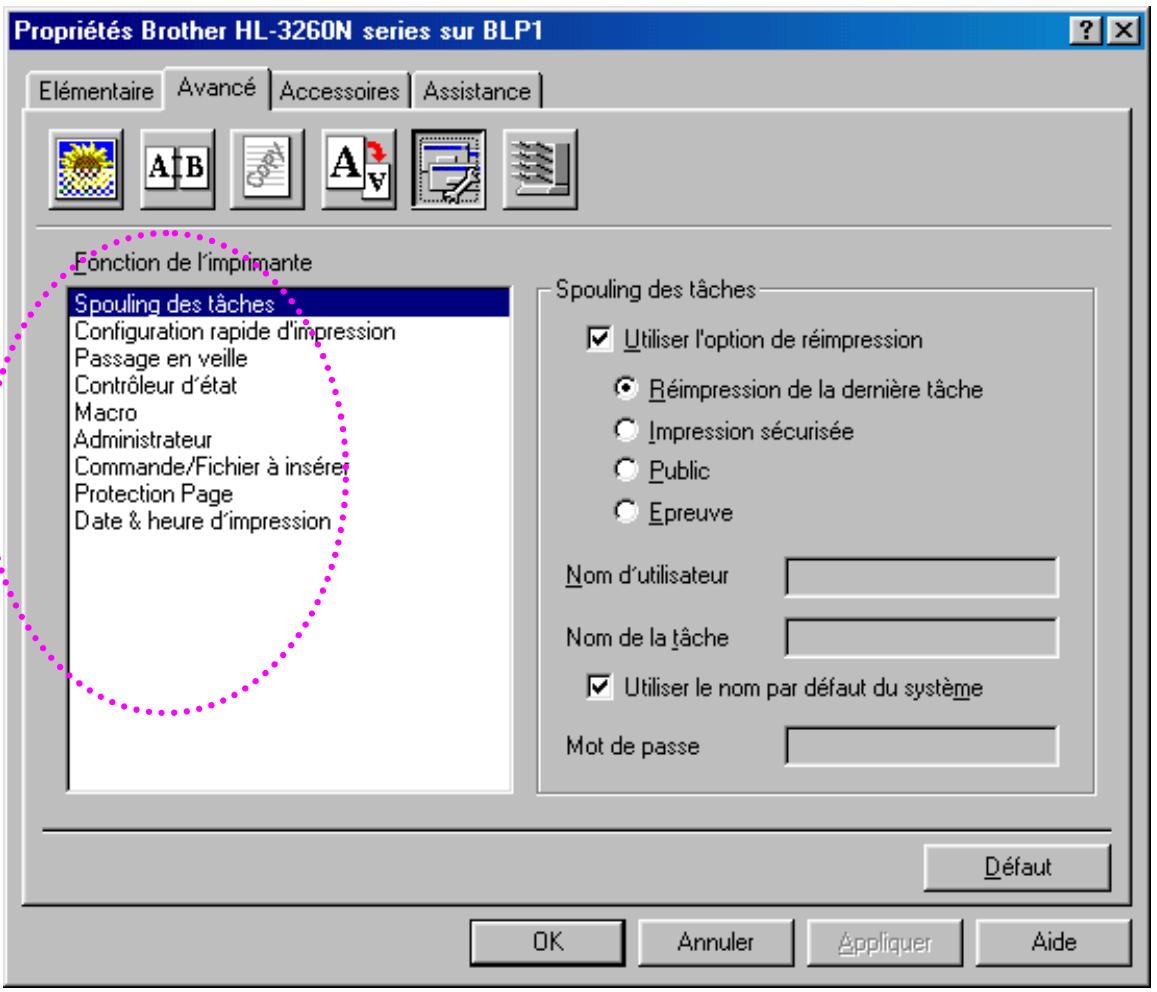Pick the Macro list entry
Viewport: 1157px width, 992px height.
click(289, 413)
